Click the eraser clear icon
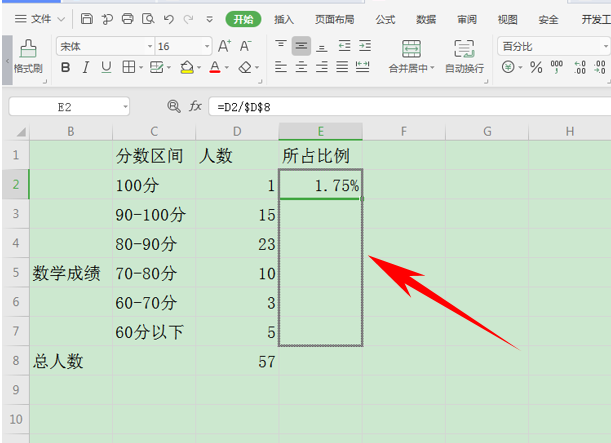Image resolution: width=611 pixels, height=443 pixels. pyautogui.click(x=245, y=67)
